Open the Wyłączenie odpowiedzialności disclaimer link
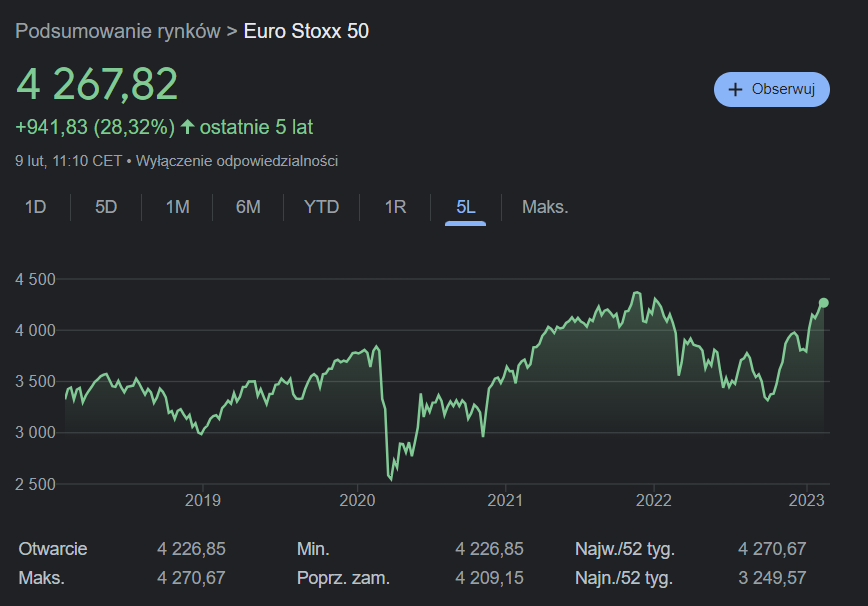868x606 pixels. (x=236, y=160)
